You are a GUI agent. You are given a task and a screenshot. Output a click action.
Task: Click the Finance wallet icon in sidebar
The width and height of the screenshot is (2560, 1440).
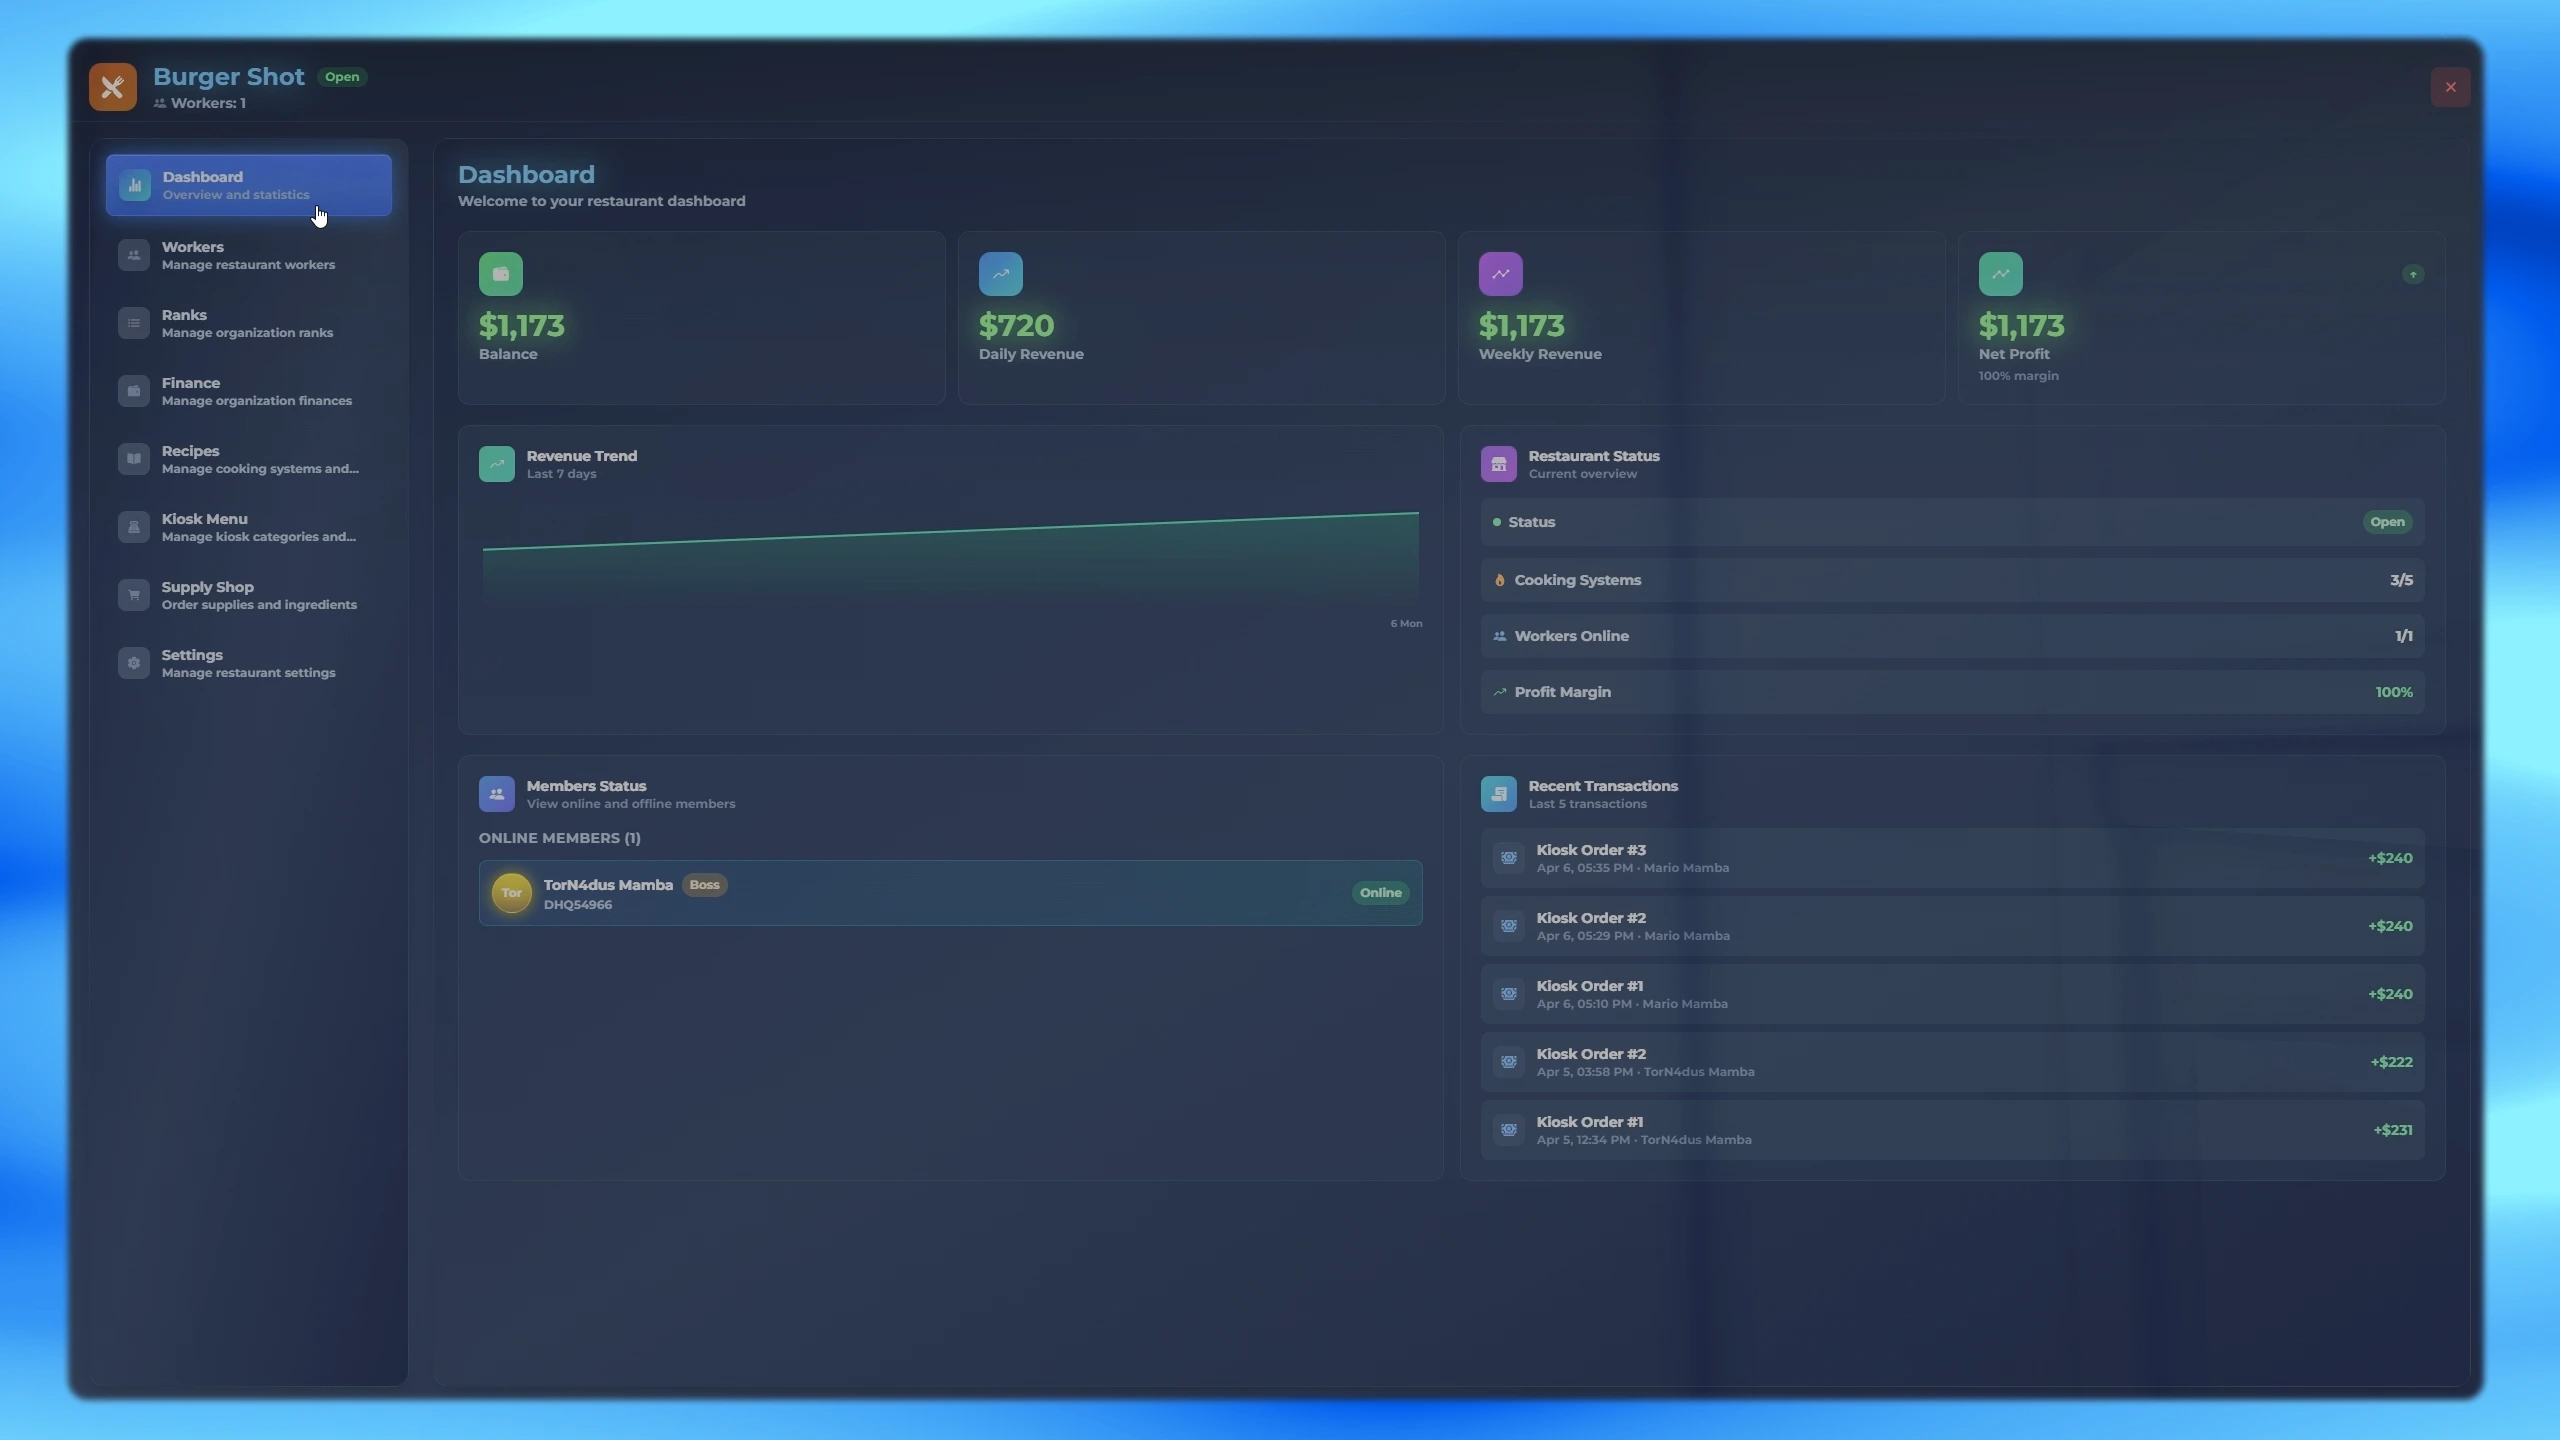pyautogui.click(x=134, y=391)
